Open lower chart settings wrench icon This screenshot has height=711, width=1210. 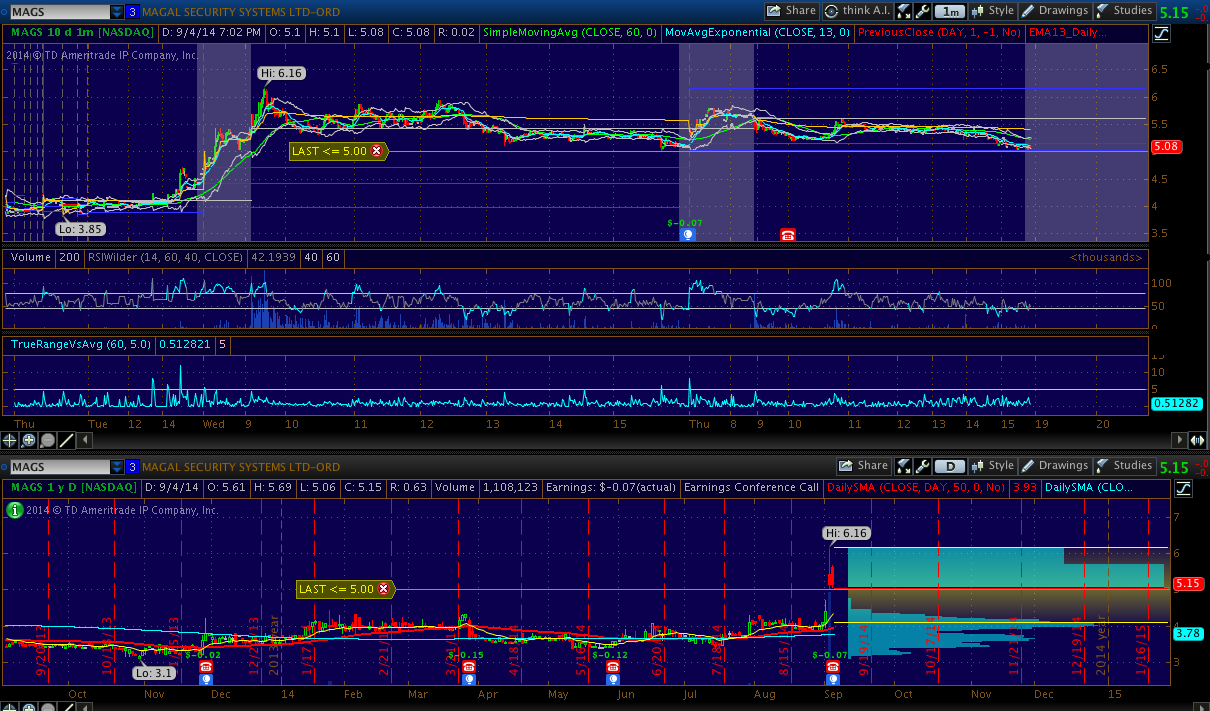point(922,466)
